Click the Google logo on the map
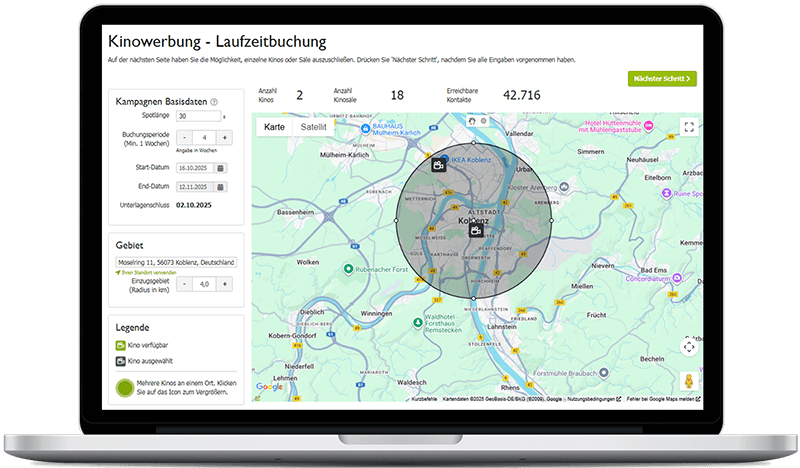Screen dimensions: 800x468 click(x=269, y=387)
